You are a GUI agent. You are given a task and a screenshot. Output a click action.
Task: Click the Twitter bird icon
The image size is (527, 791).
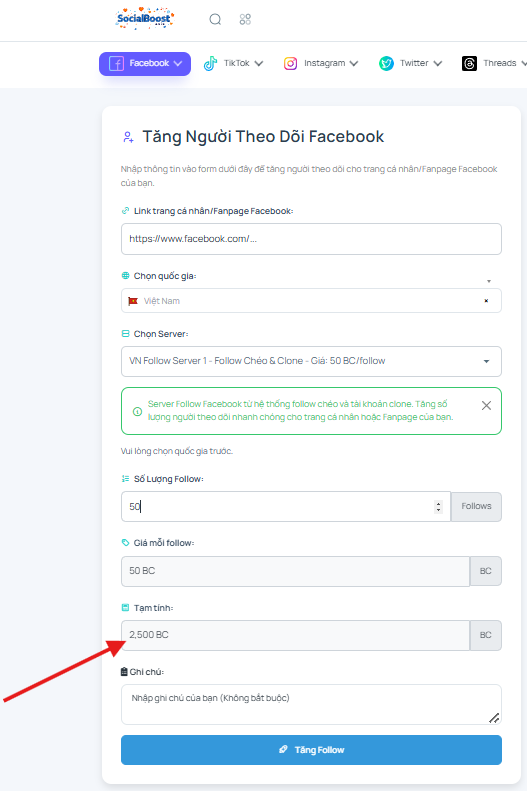click(x=386, y=64)
